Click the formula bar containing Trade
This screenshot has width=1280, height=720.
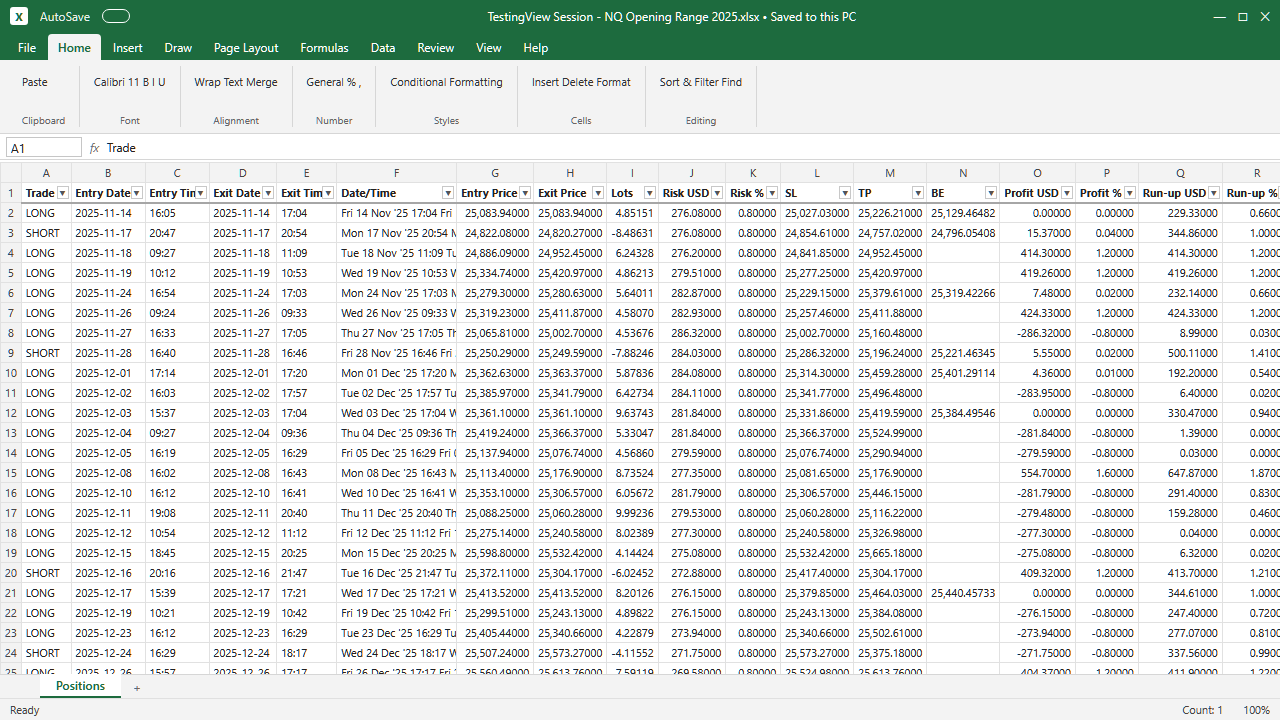click(x=690, y=148)
